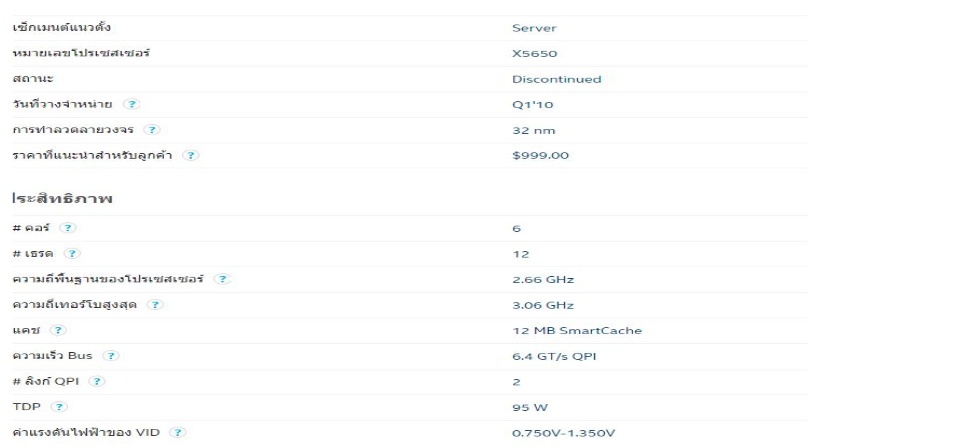960x448 pixels.
Task: Click the help icon beside แคช
Action: point(58,330)
